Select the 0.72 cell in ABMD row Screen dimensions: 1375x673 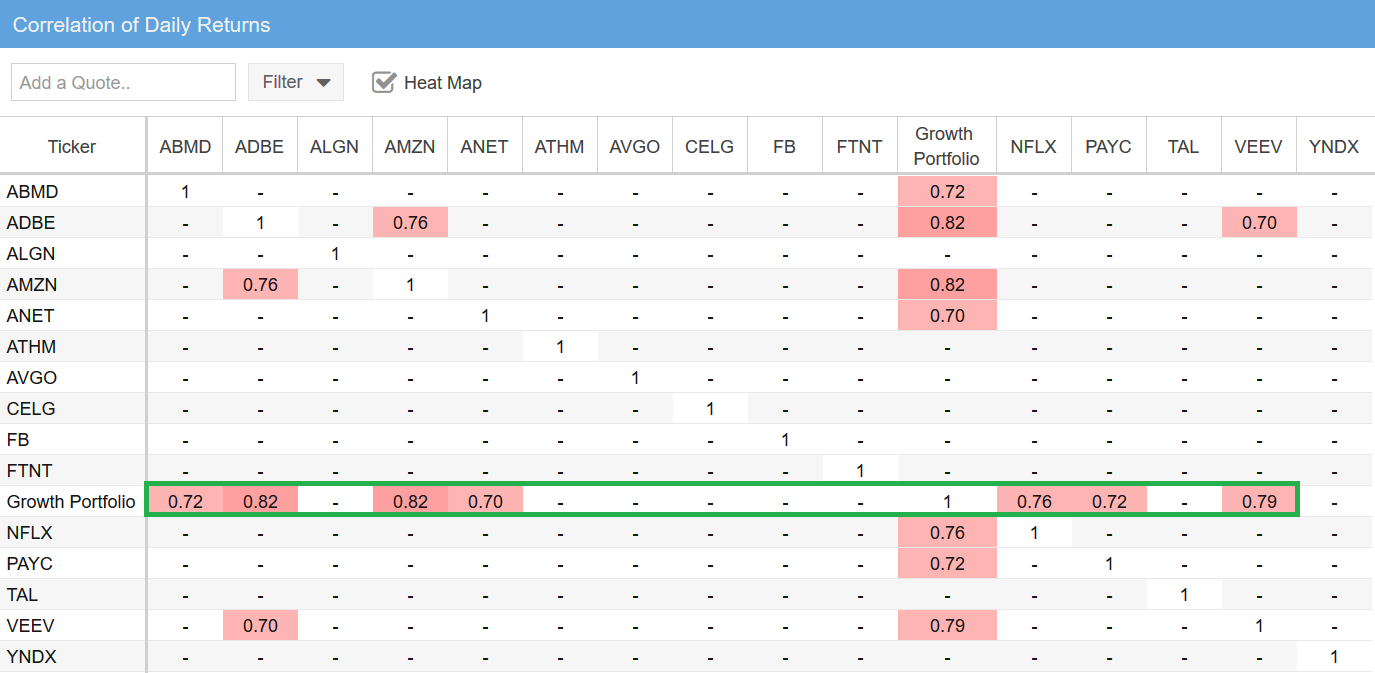point(947,192)
